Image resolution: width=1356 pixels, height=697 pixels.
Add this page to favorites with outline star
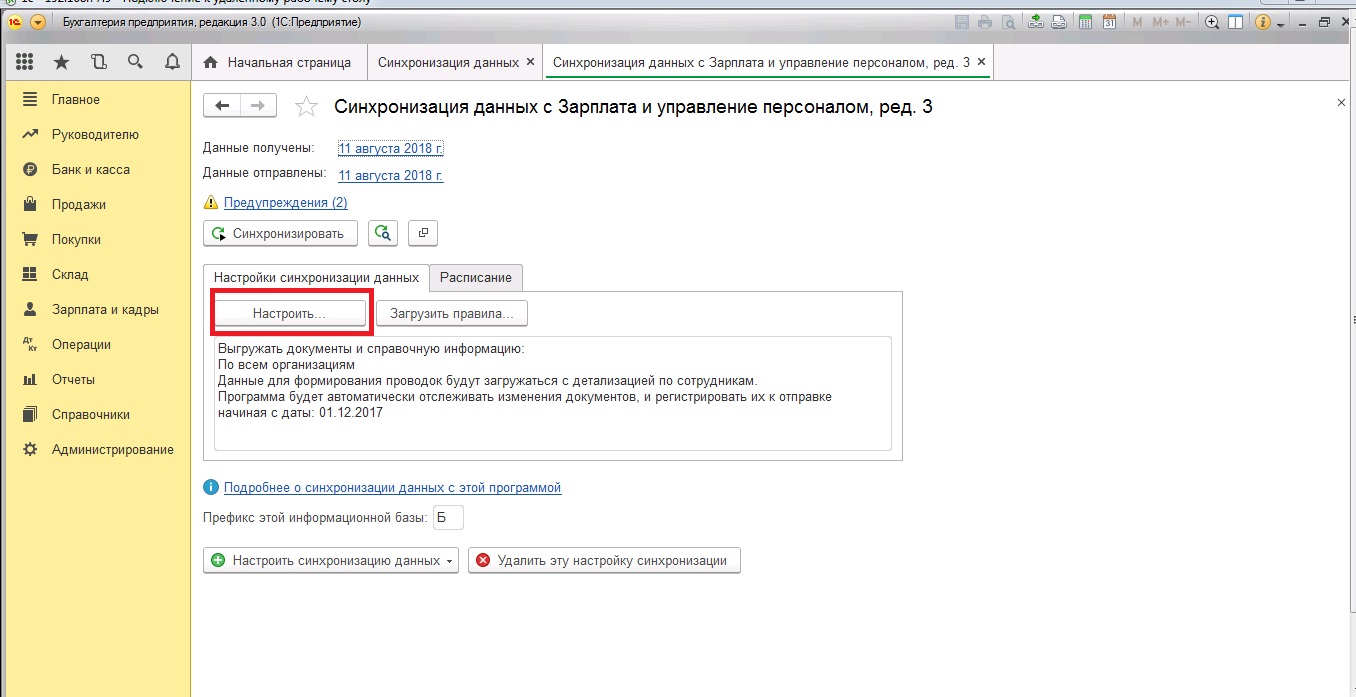click(x=307, y=107)
